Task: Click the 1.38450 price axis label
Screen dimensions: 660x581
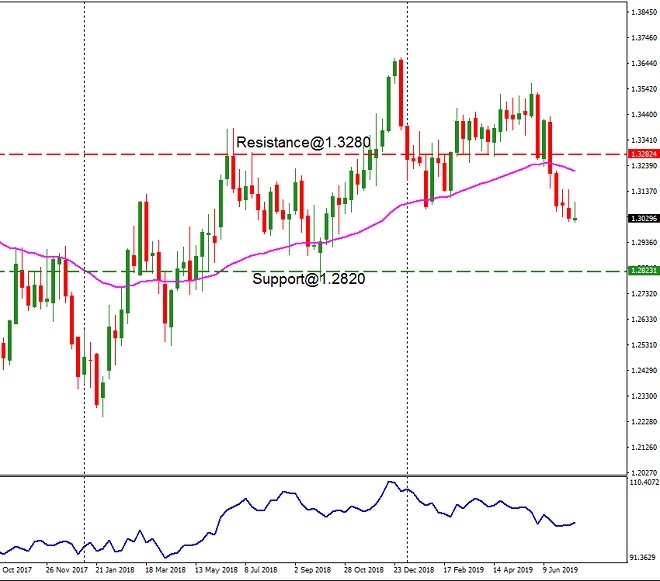Action: click(x=644, y=12)
